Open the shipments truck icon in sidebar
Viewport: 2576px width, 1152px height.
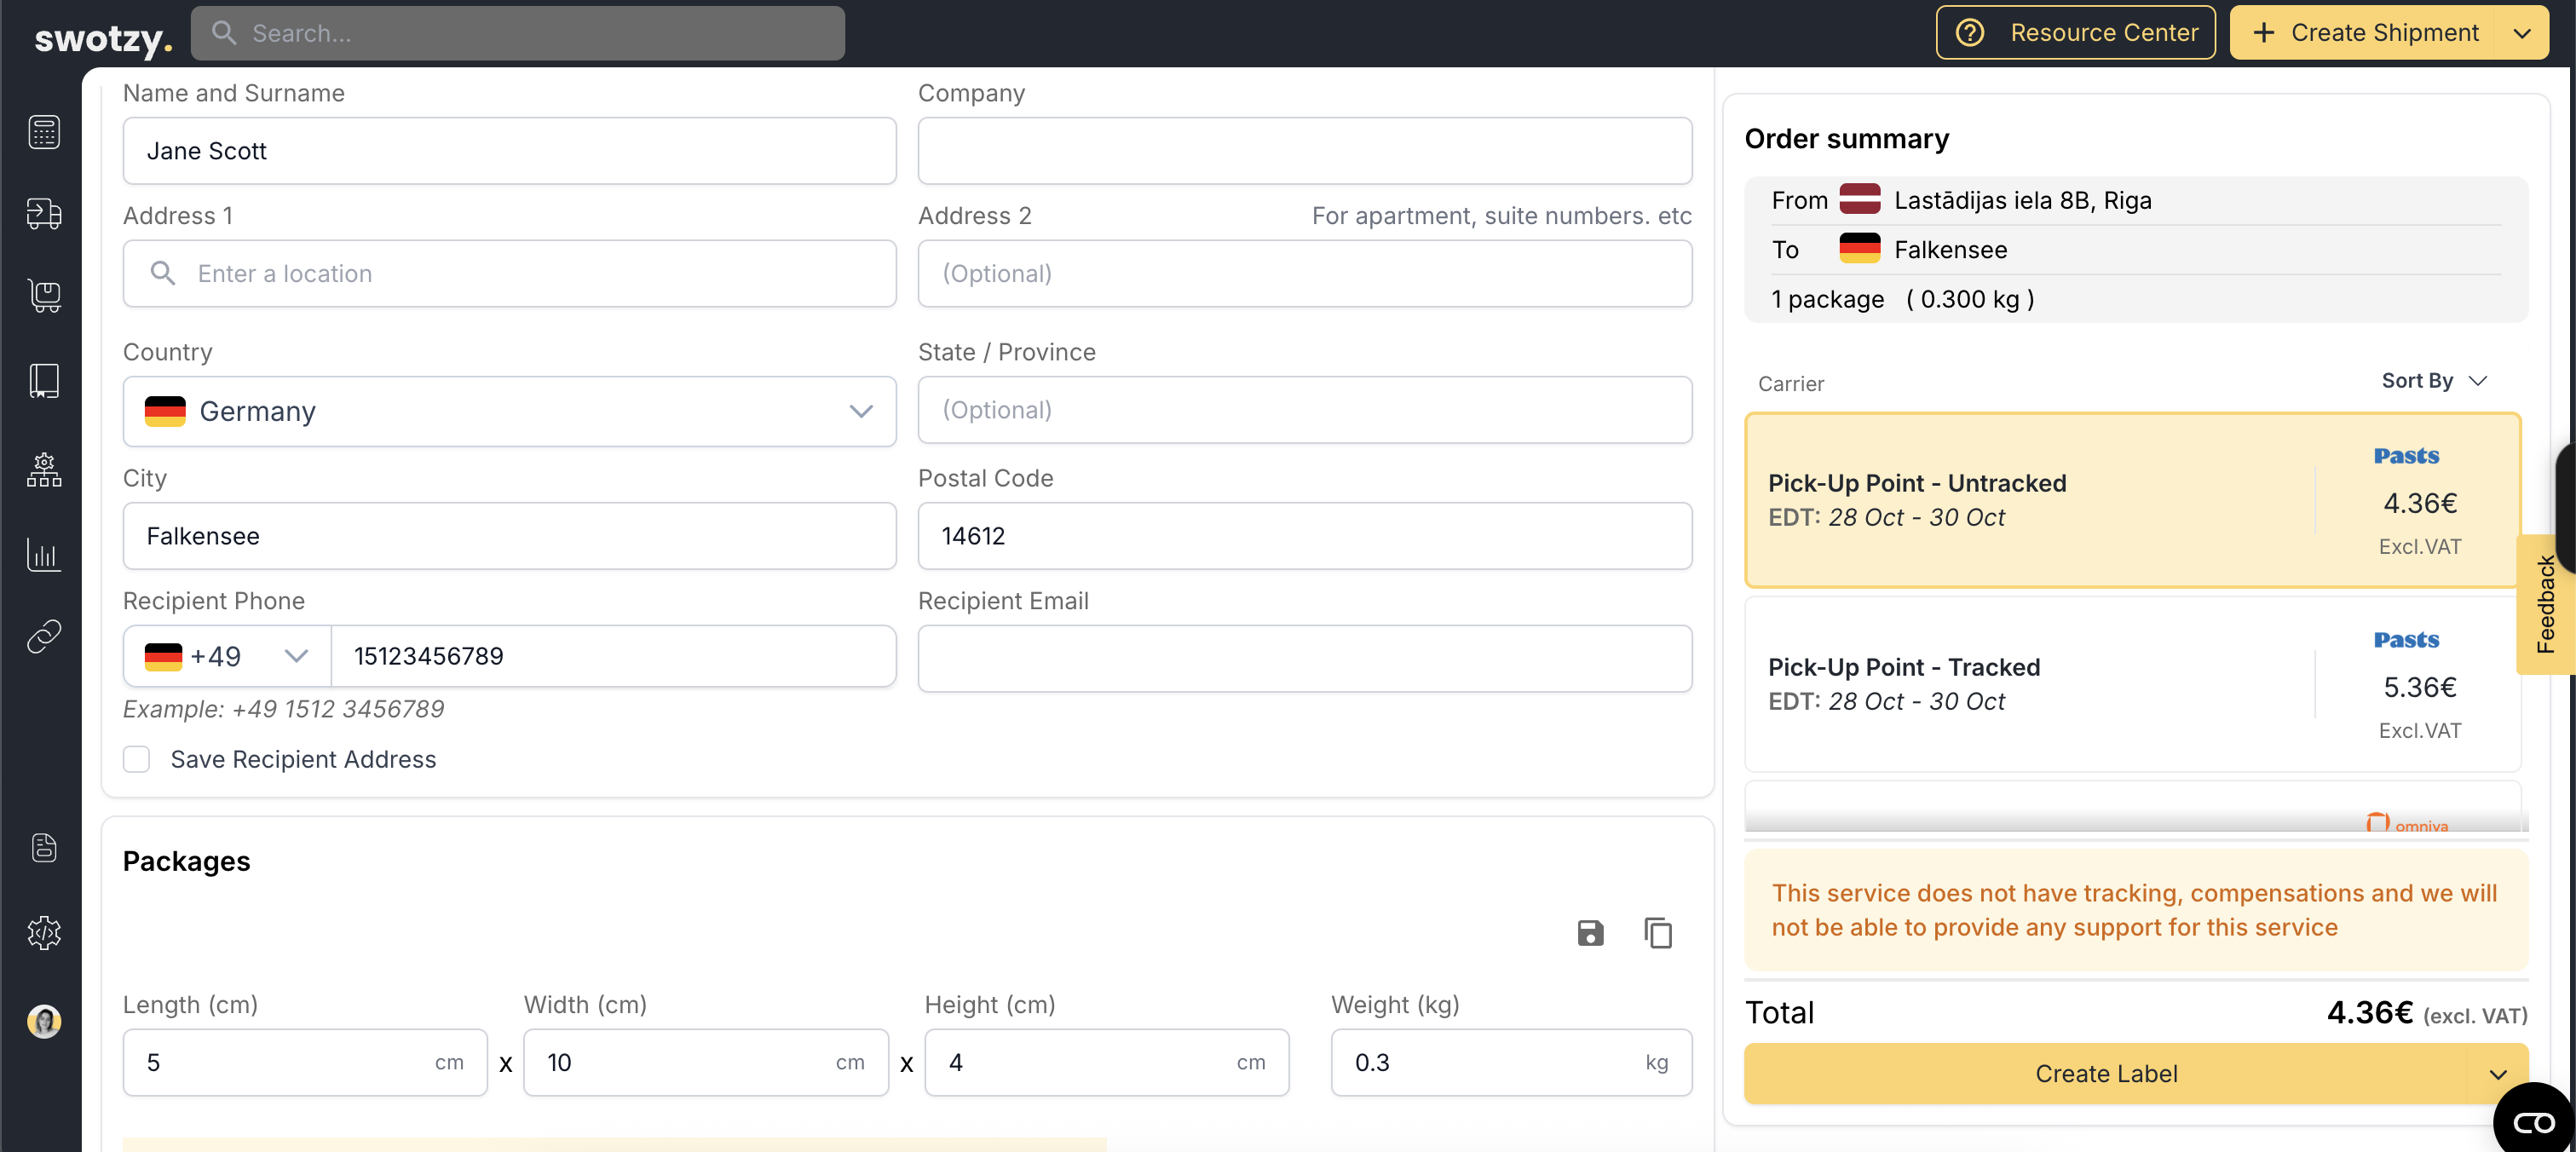pyautogui.click(x=44, y=213)
